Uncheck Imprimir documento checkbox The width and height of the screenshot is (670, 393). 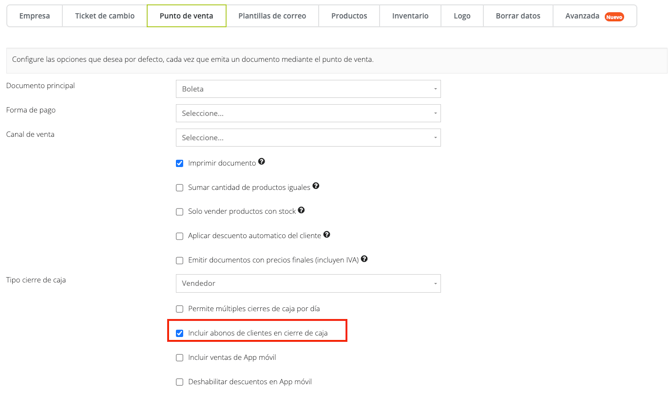point(179,163)
